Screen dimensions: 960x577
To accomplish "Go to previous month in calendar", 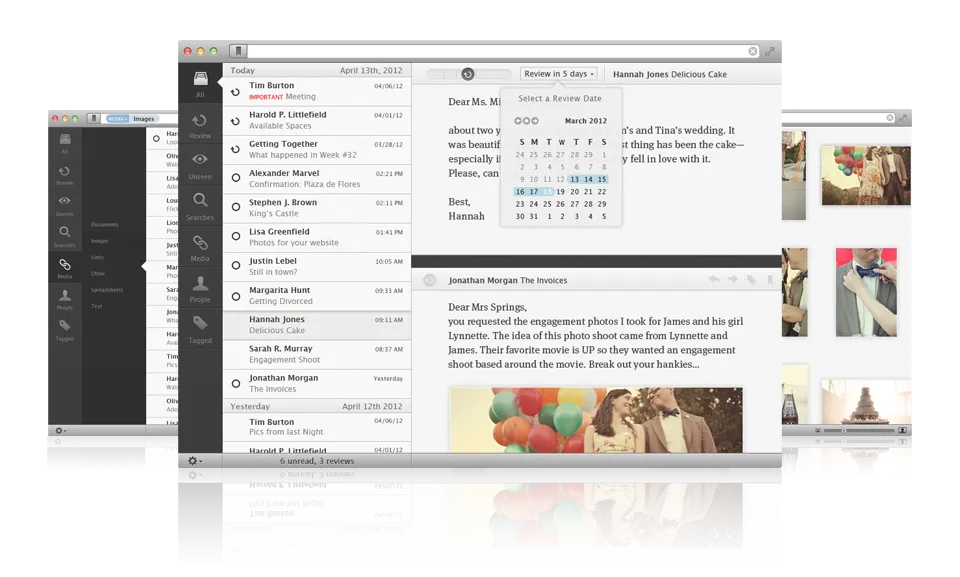I will (x=518, y=121).
